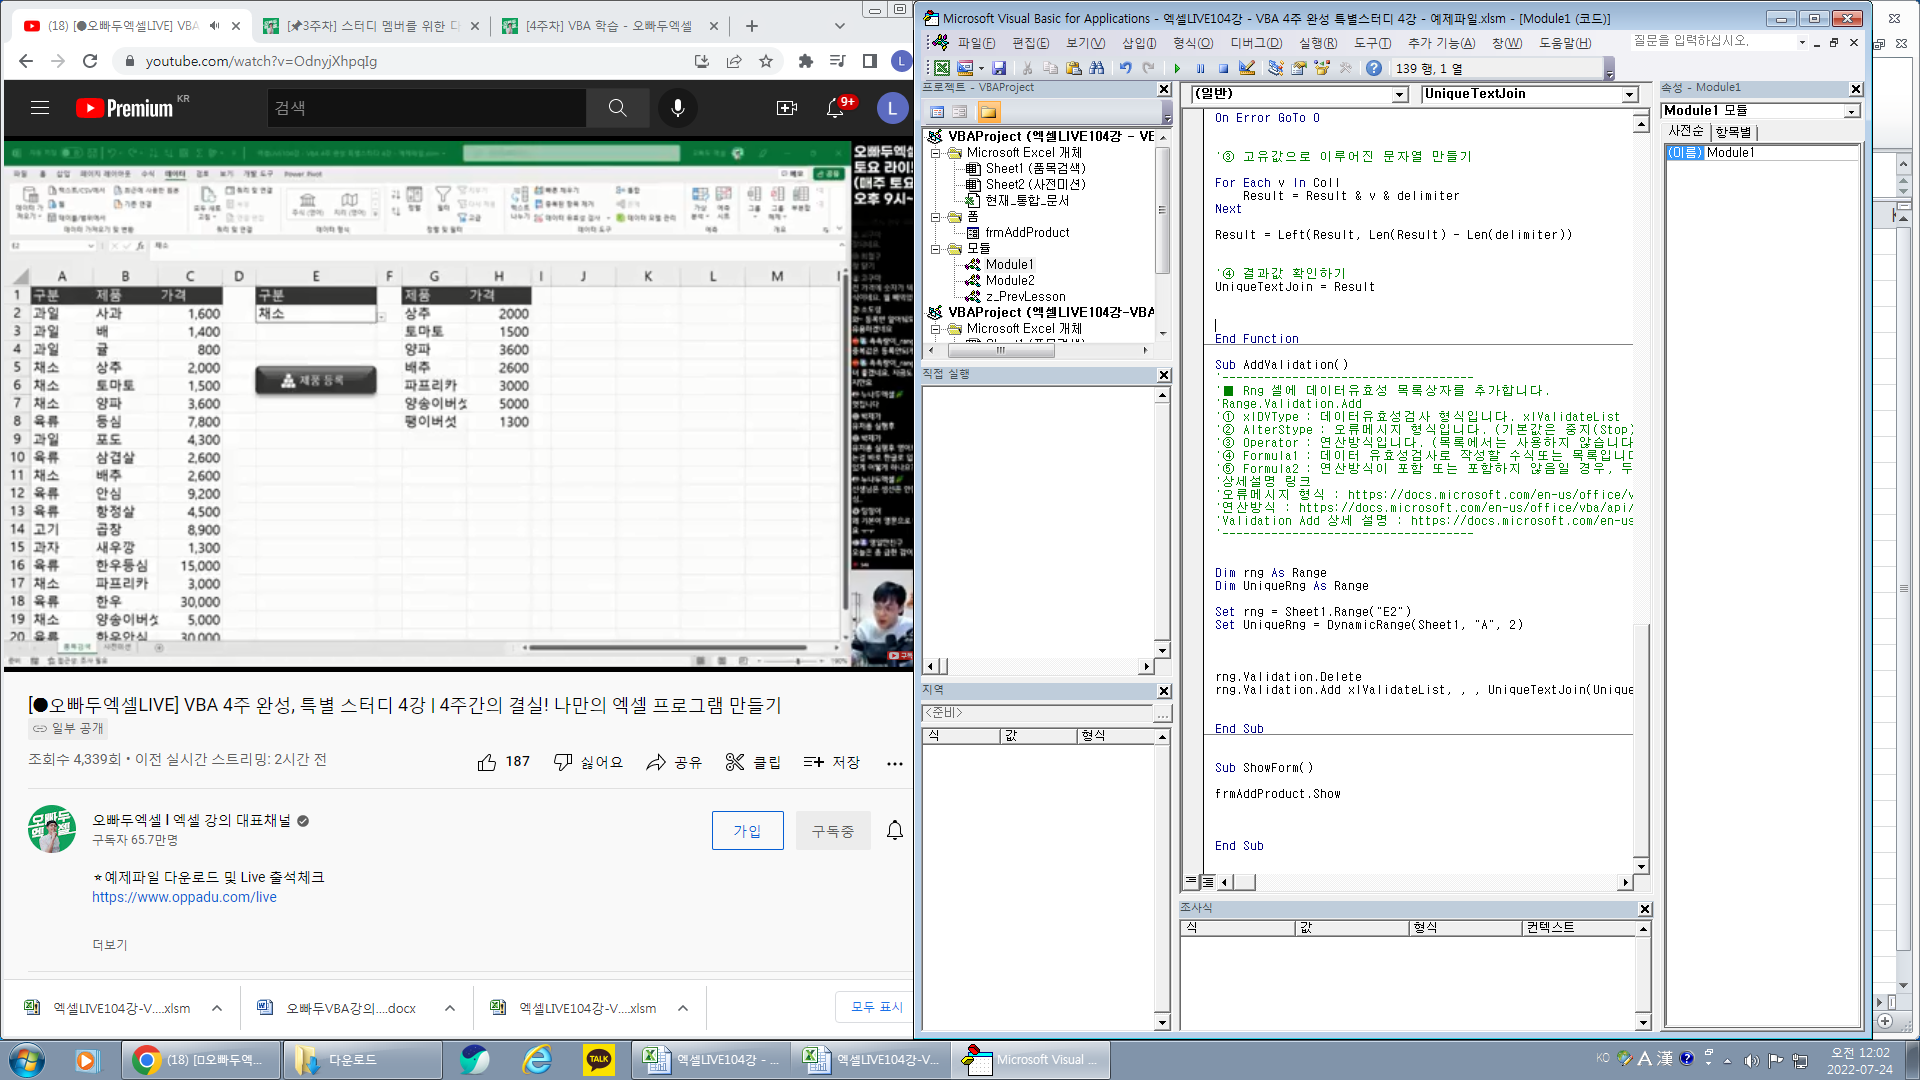Click the Undo arrow in VBA toolbar

(x=1125, y=68)
